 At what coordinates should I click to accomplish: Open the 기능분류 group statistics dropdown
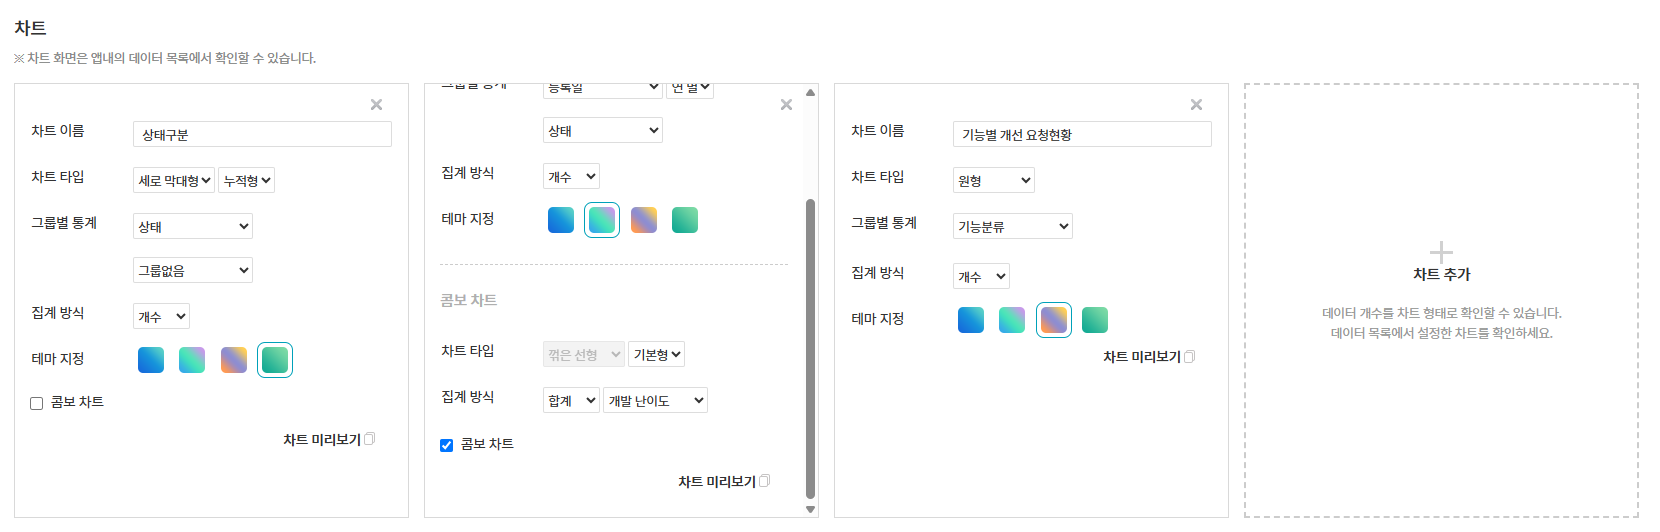tap(1012, 227)
